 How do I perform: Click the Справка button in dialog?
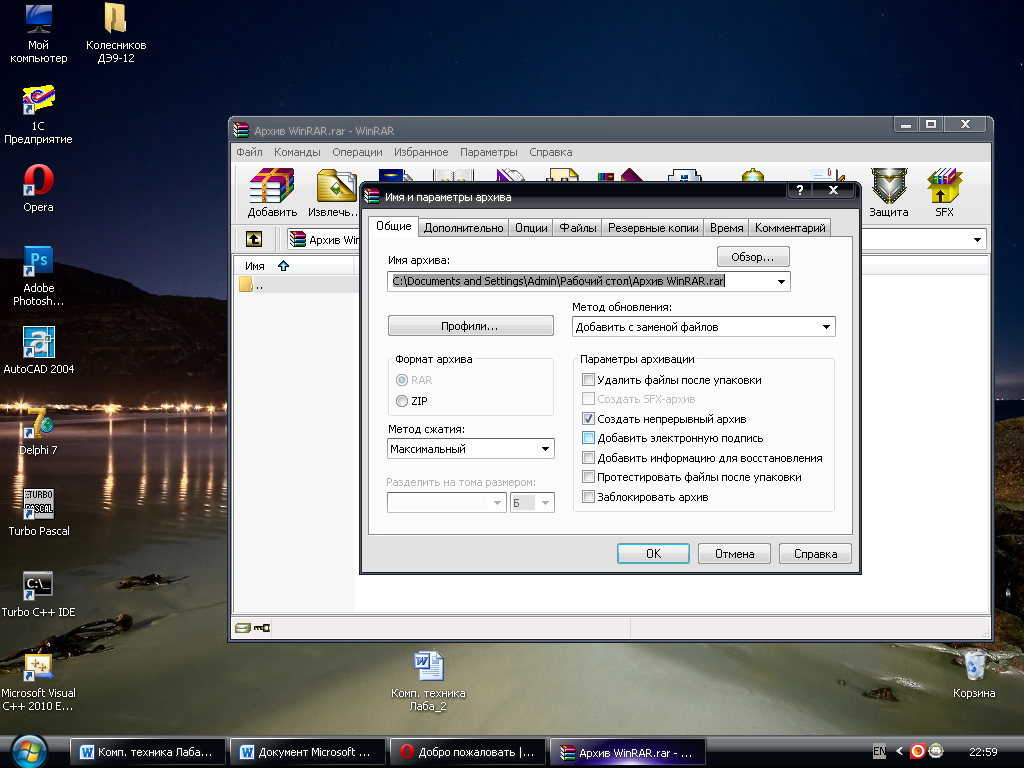click(x=815, y=554)
